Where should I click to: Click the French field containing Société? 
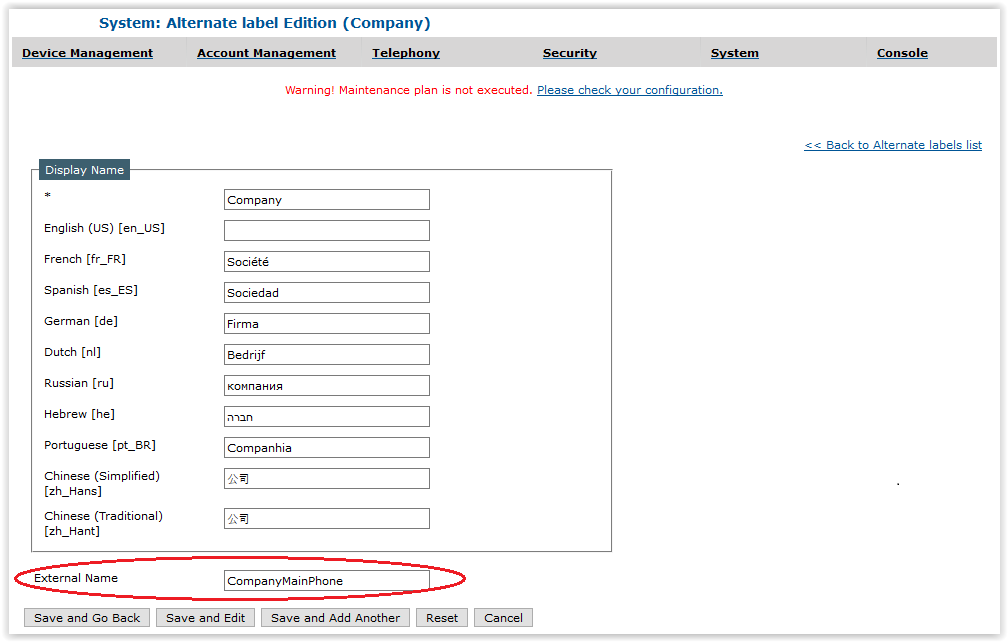(327, 262)
